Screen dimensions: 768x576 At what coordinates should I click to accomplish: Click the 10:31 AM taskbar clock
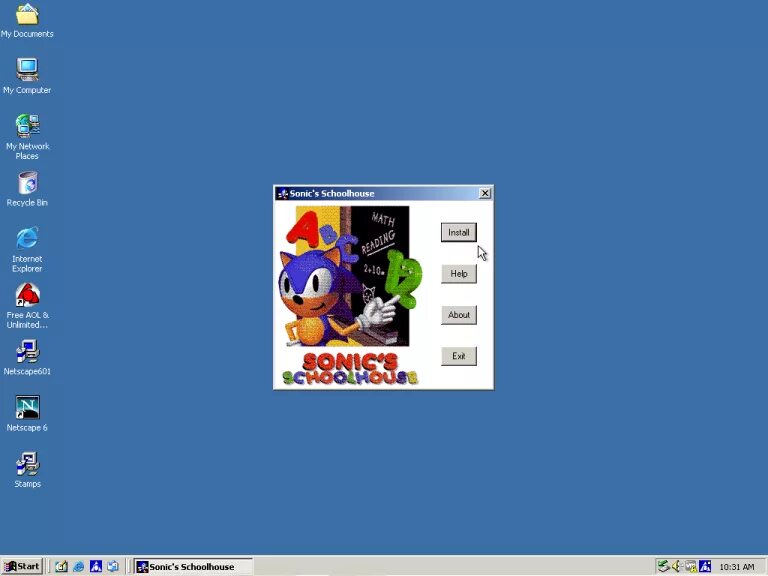point(737,567)
